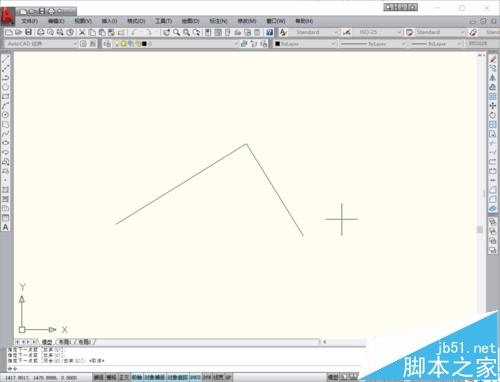Open the 文件(F) menu

click(30, 21)
